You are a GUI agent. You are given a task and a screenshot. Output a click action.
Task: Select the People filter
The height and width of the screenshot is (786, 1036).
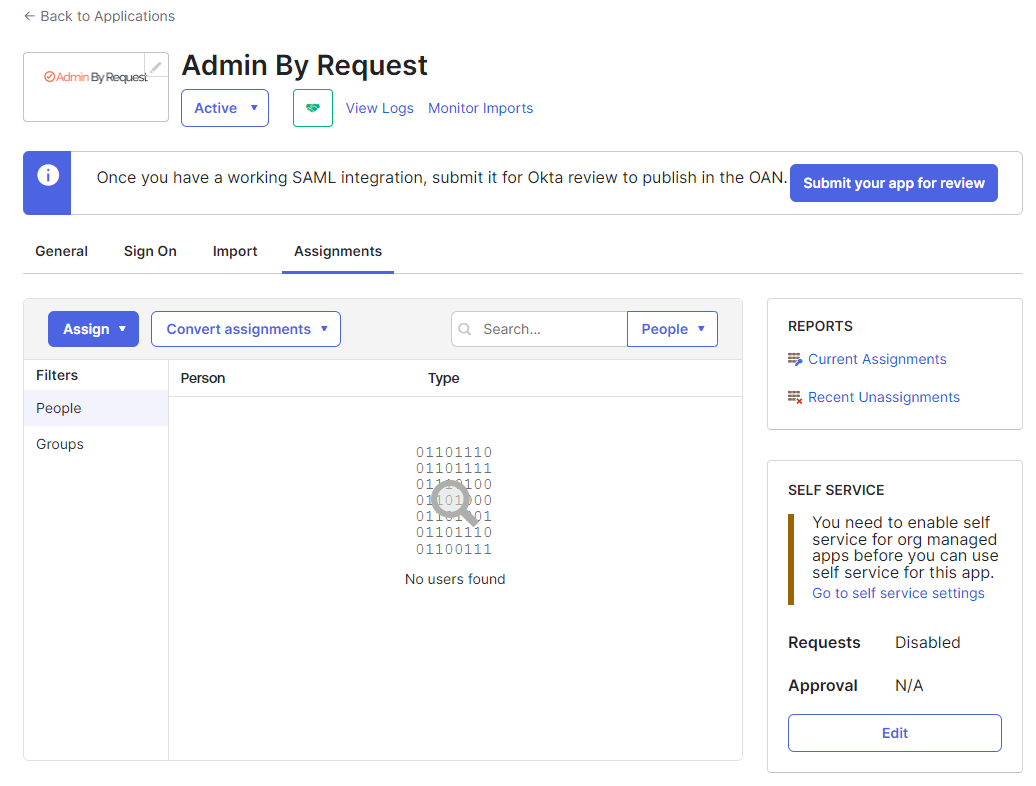point(96,408)
